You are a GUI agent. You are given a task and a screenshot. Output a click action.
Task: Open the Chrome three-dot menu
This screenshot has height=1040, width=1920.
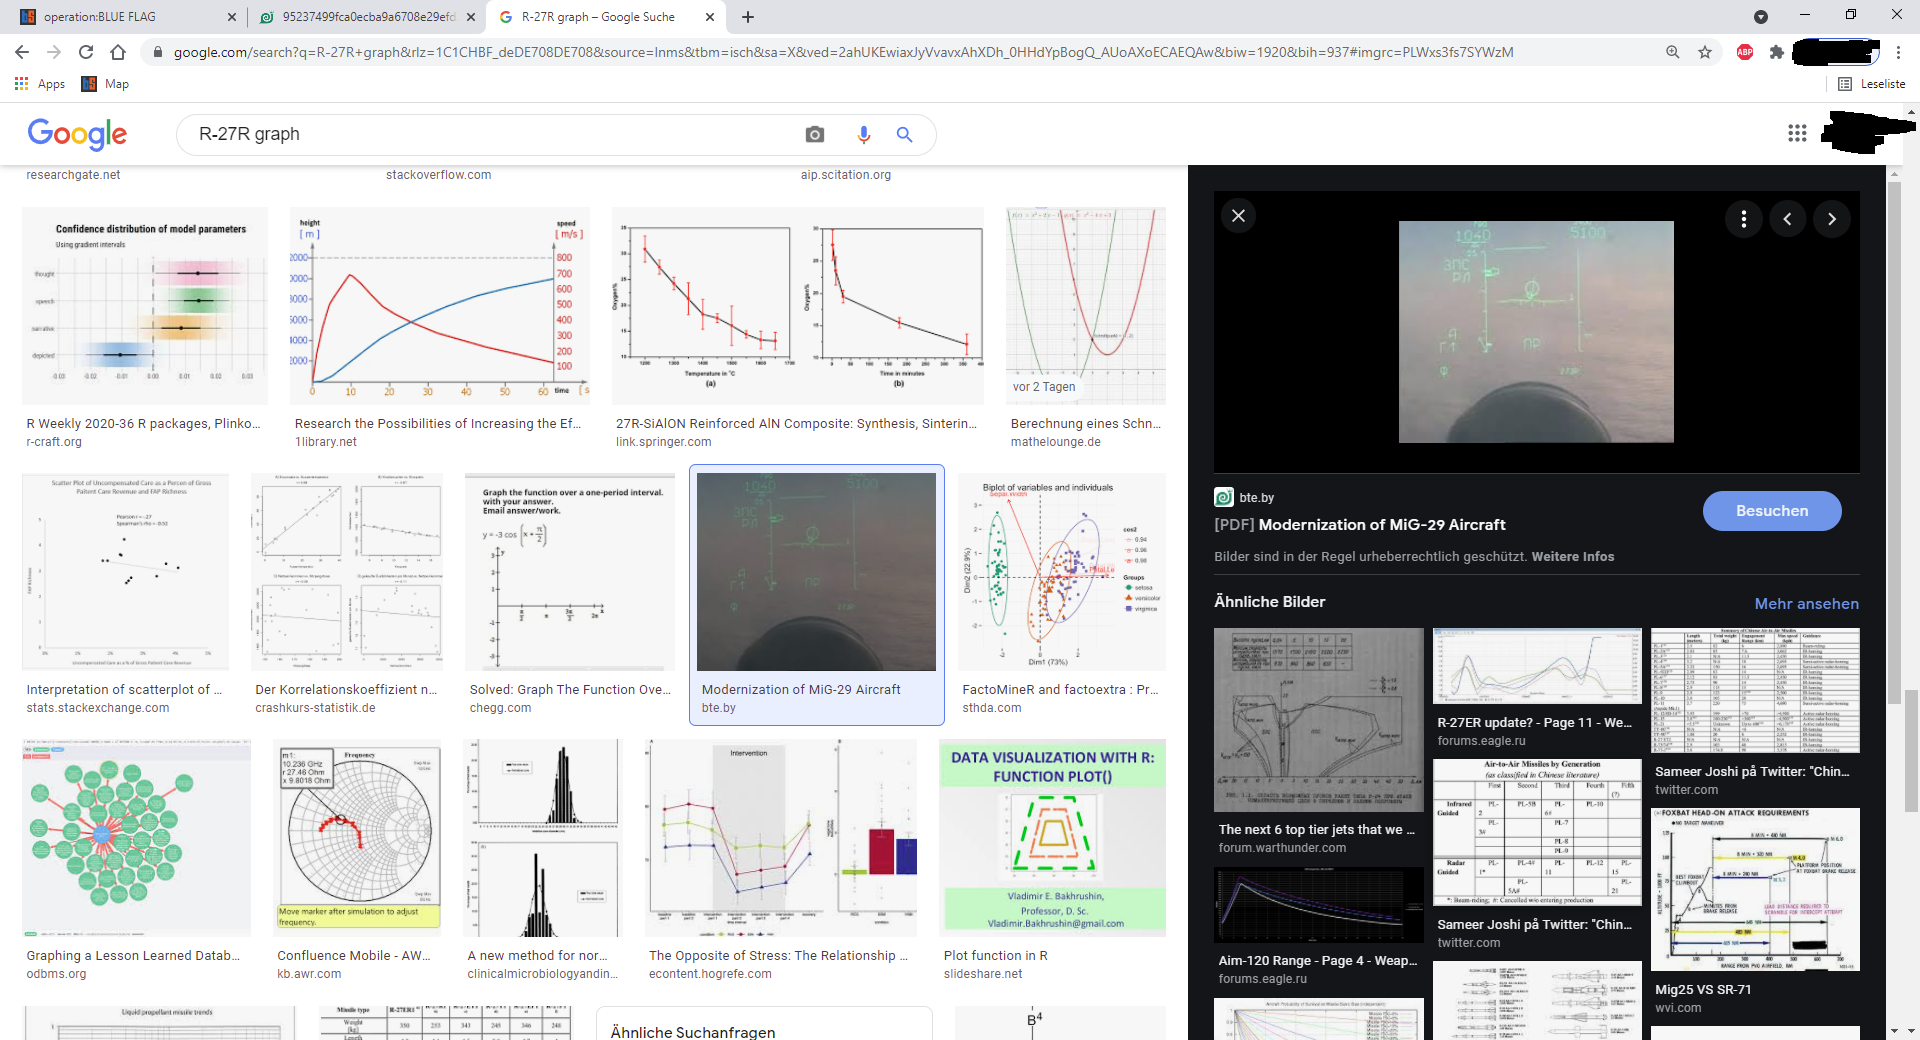point(1898,52)
